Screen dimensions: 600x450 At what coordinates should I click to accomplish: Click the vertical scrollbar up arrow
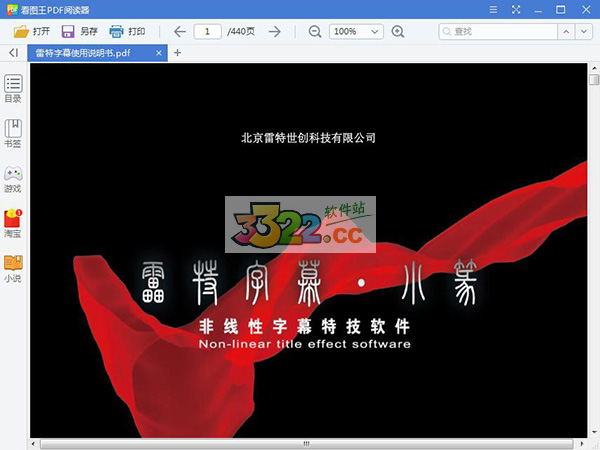594,68
